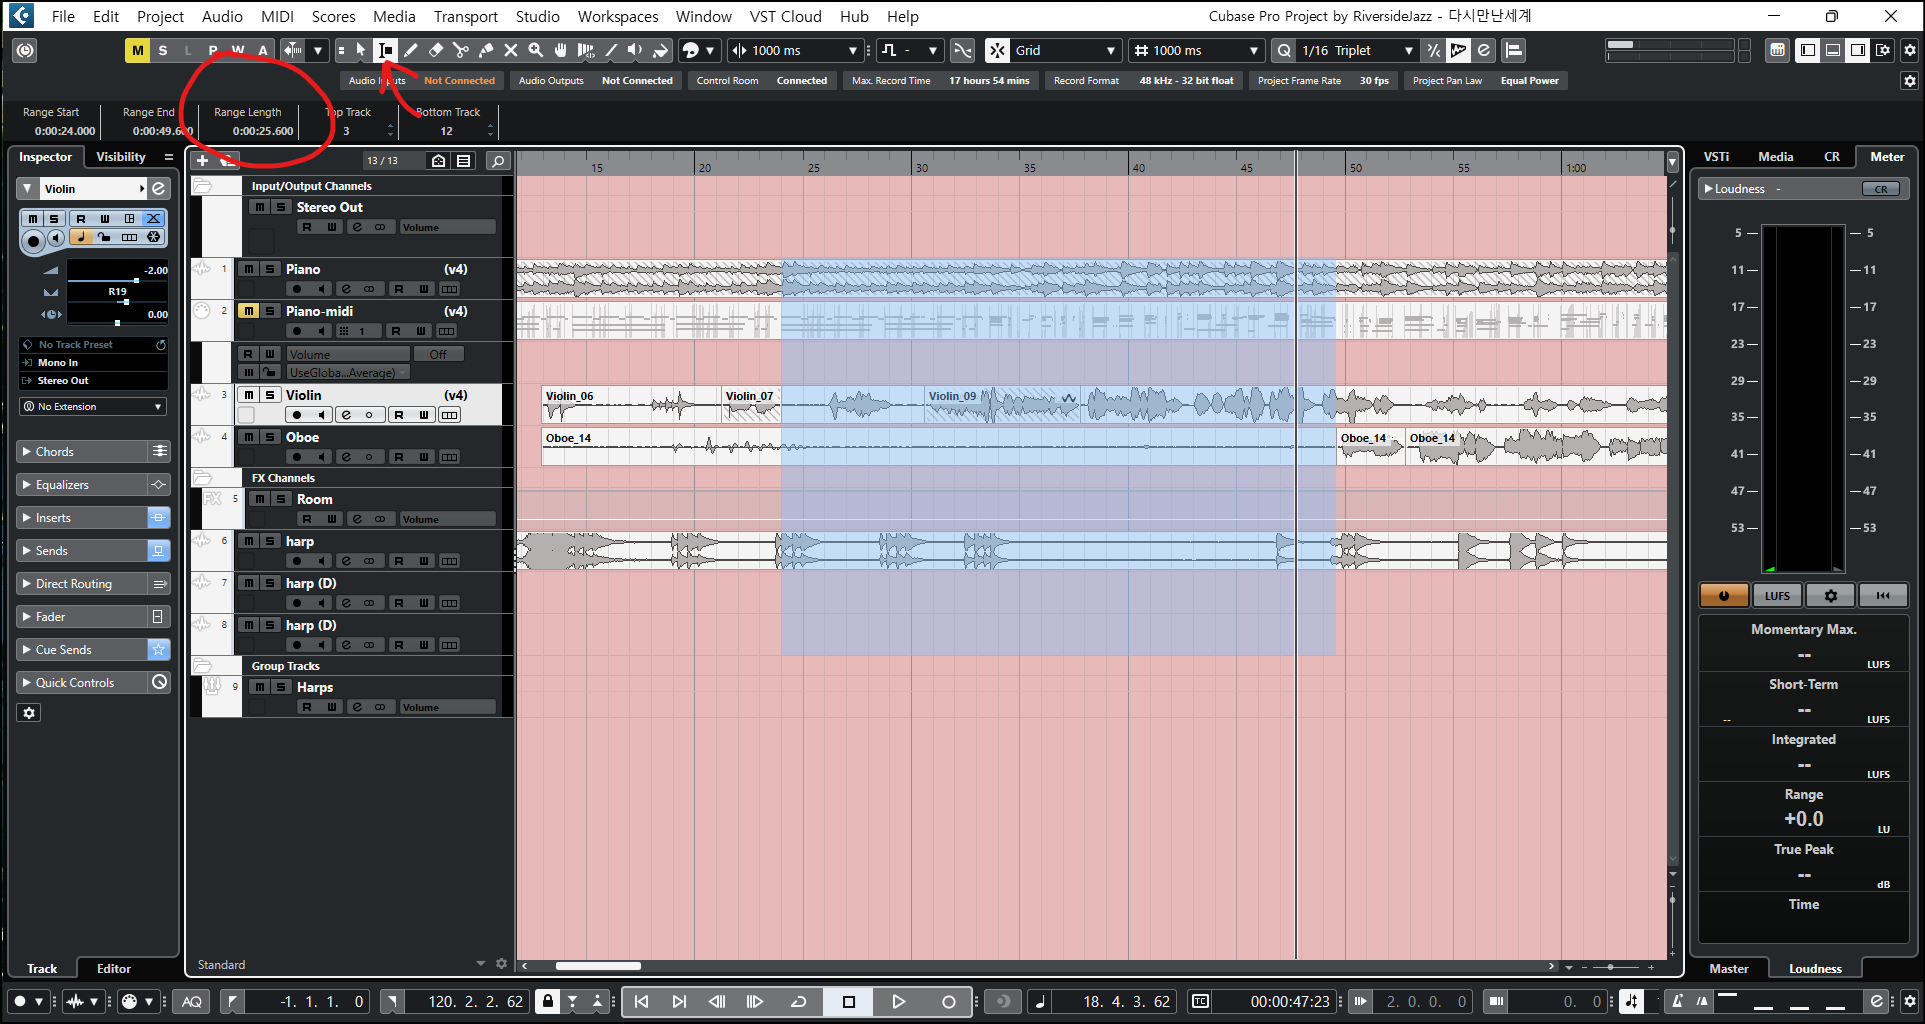Toggle the transport Cycle loop button
Viewport: 1925px width, 1024px height.
click(x=798, y=1001)
